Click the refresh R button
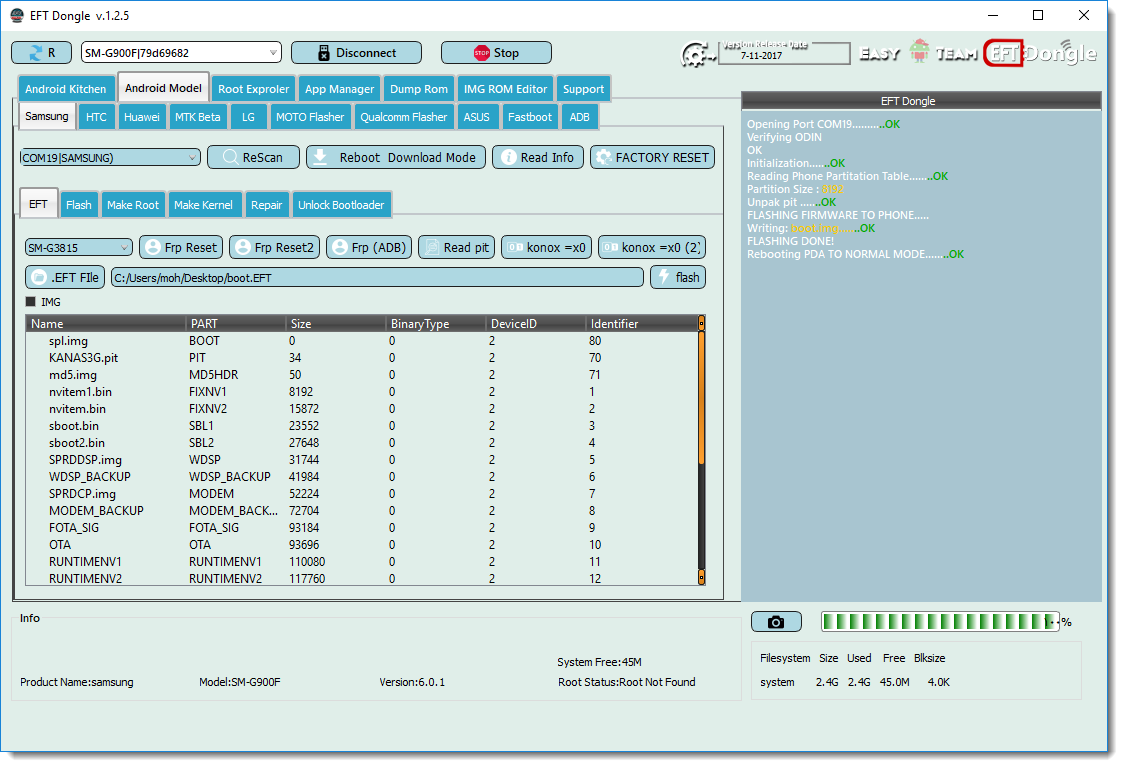The width and height of the screenshot is (1123, 767). point(42,53)
